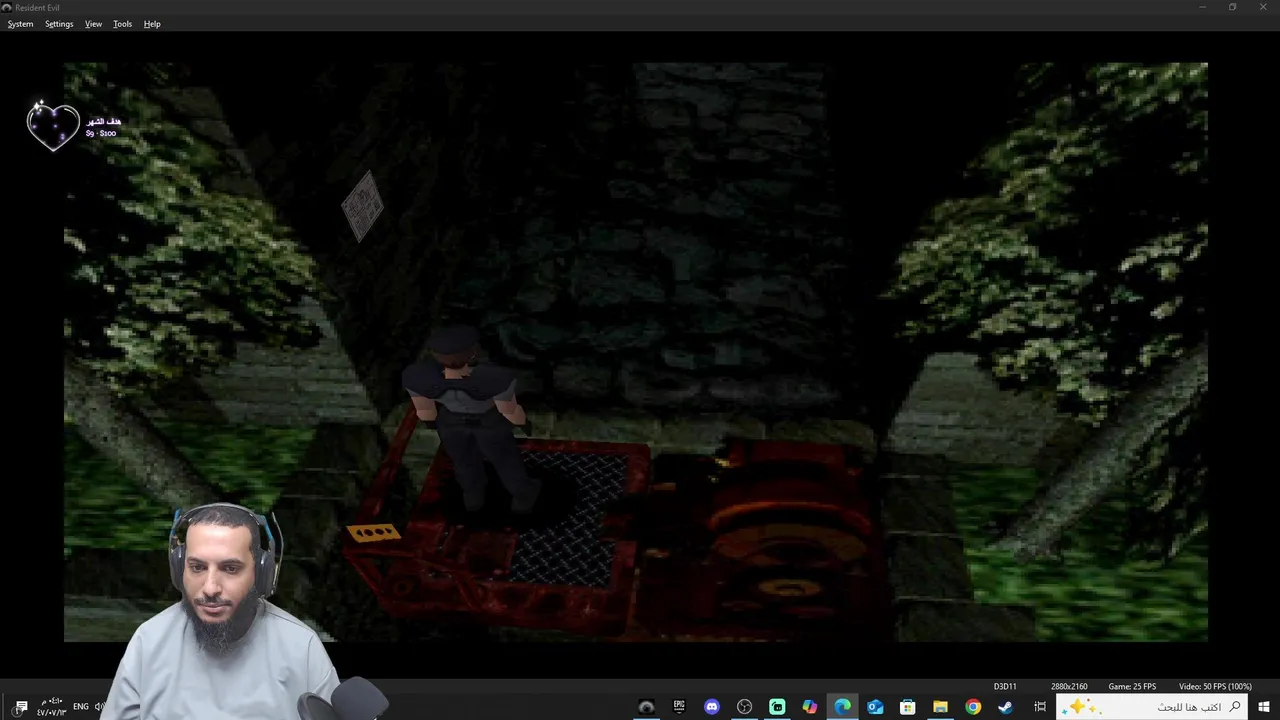This screenshot has height=720, width=1280.
Task: Open the Tools menu
Action: tap(122, 24)
